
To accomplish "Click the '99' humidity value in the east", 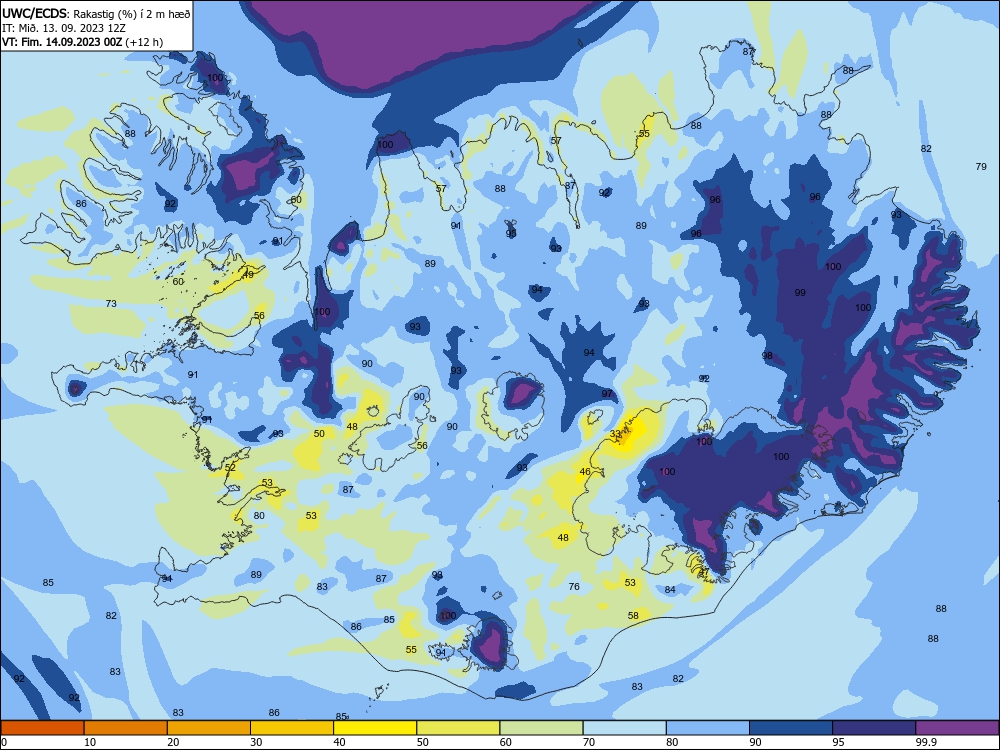I will click(x=800, y=293).
